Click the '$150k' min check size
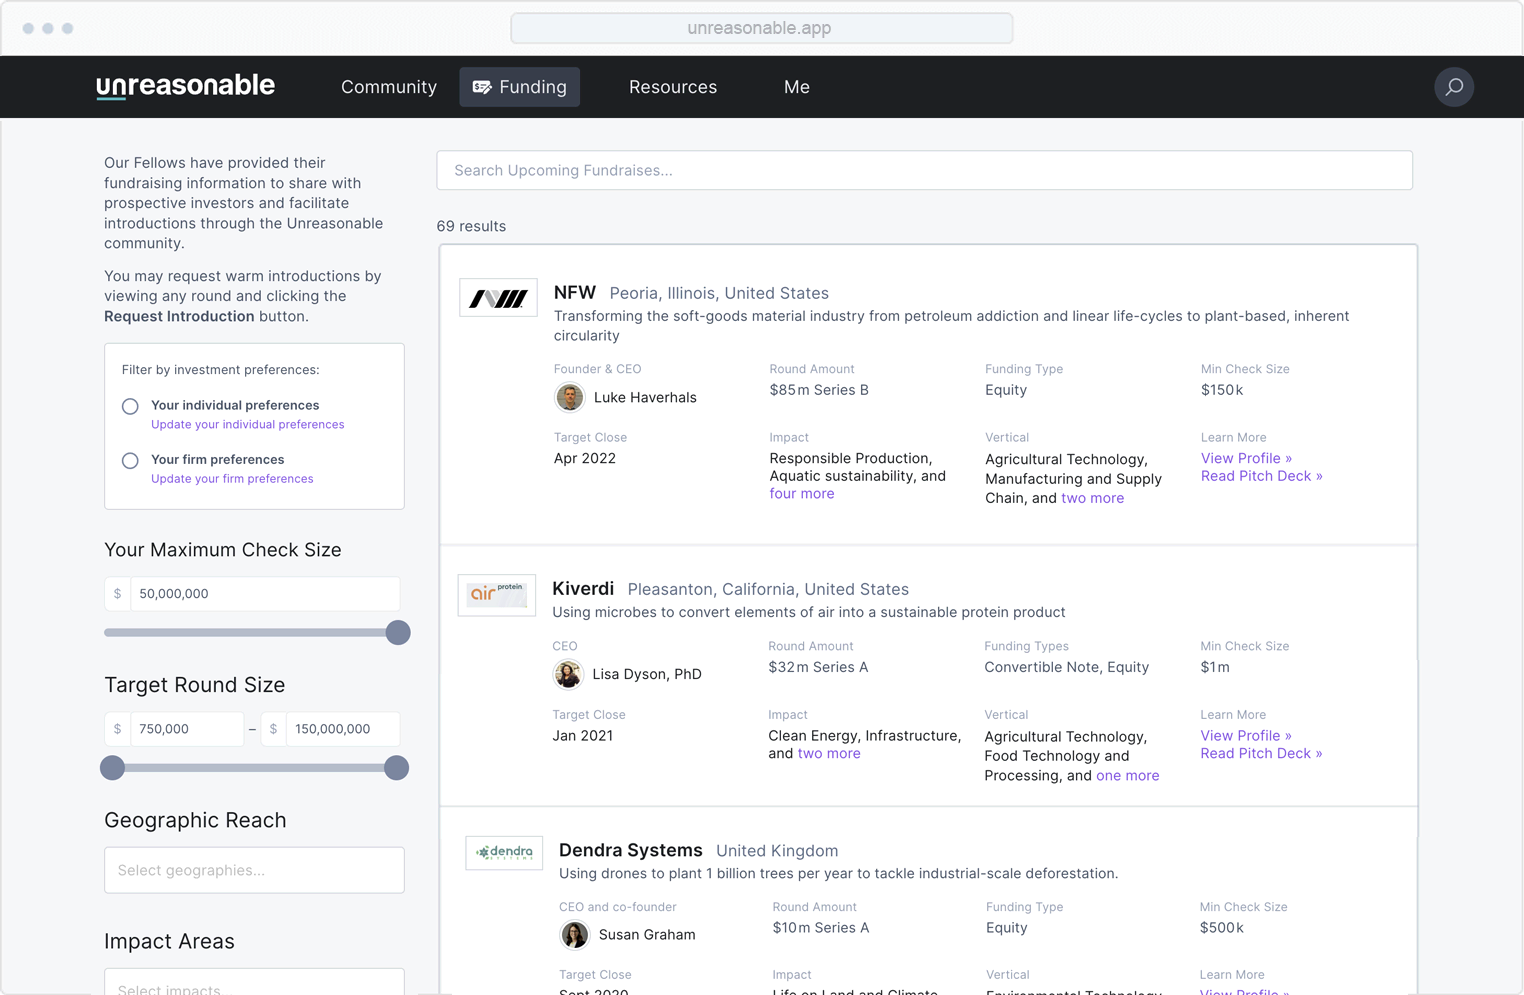This screenshot has width=1524, height=995. click(1222, 390)
